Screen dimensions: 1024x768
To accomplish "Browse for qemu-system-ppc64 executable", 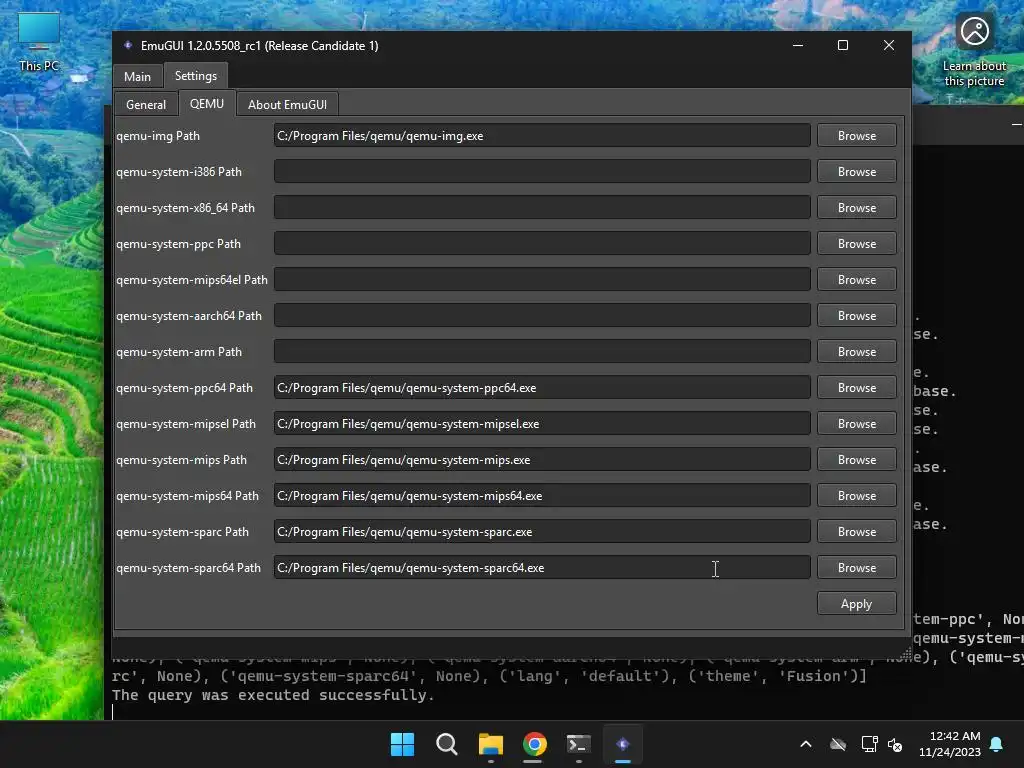I will [x=857, y=388].
